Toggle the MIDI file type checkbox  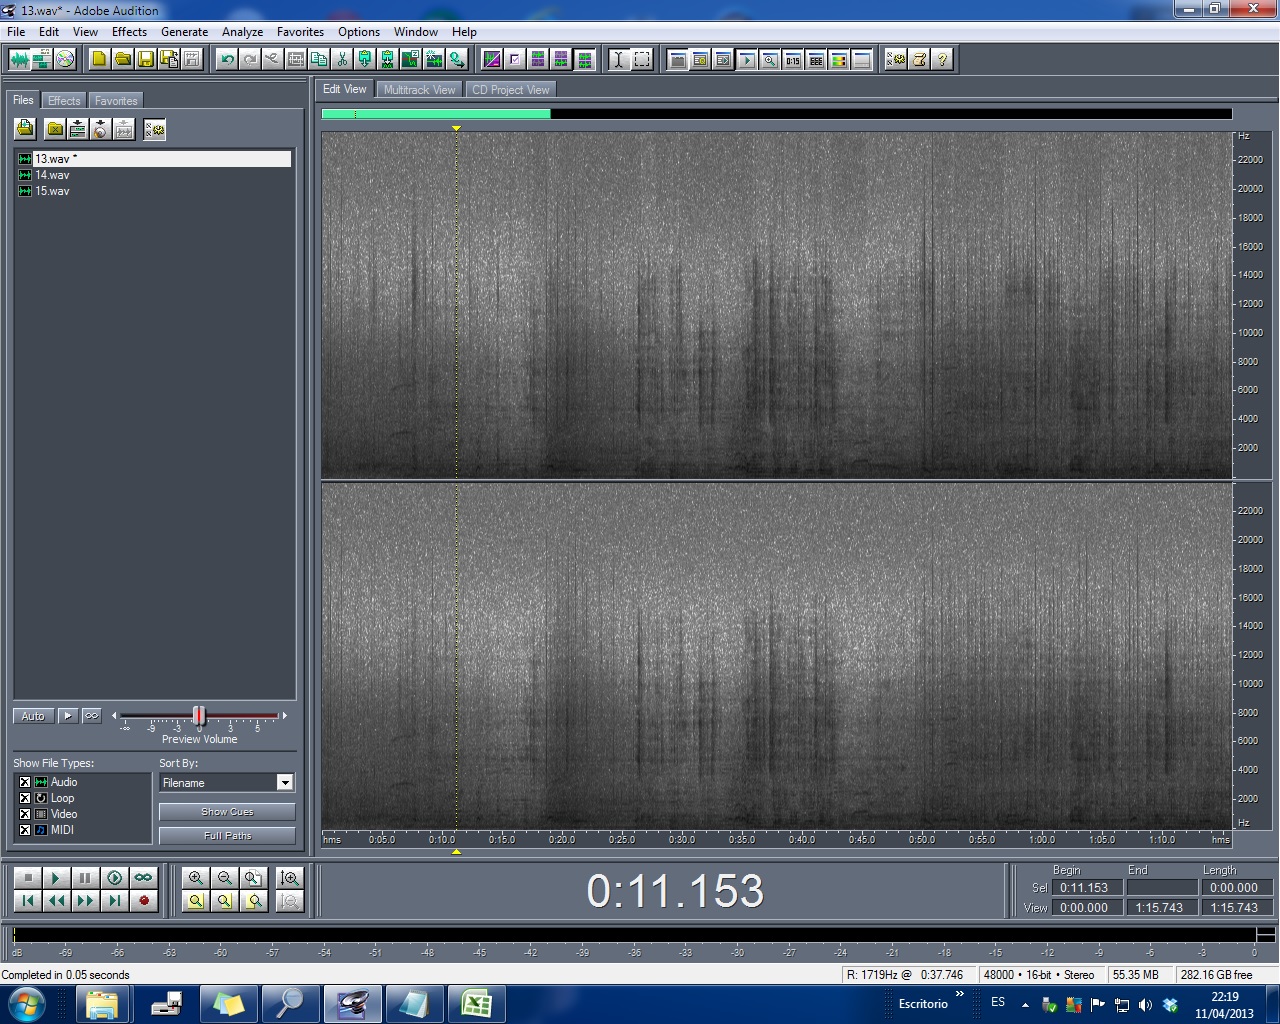pyautogui.click(x=25, y=830)
